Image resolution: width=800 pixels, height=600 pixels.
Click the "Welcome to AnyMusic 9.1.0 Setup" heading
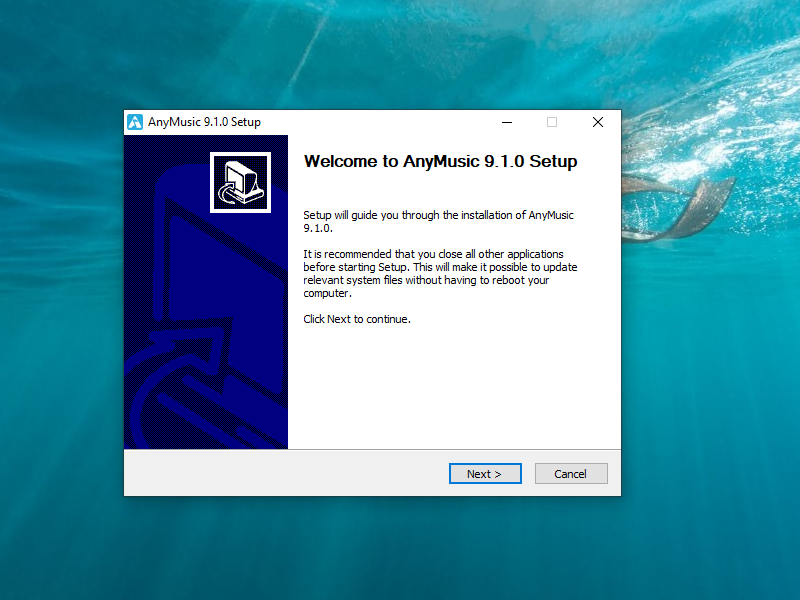(x=440, y=161)
